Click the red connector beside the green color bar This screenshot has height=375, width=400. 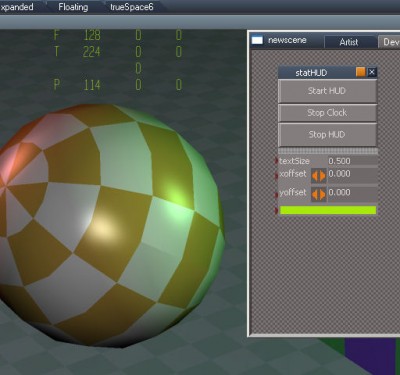[276, 210]
